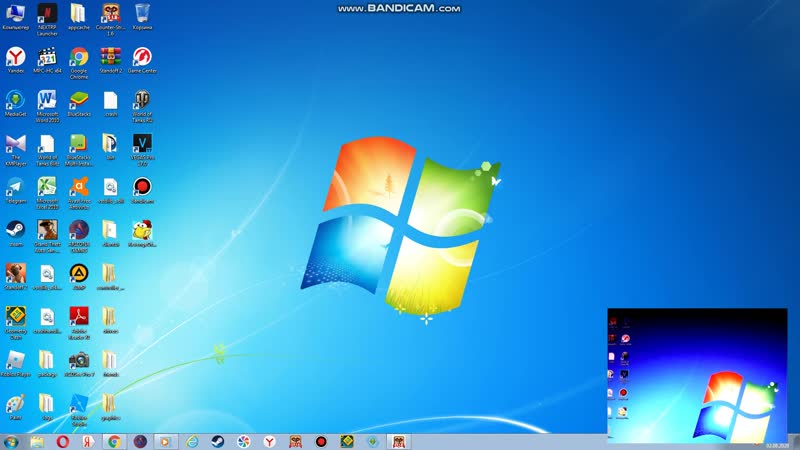Select the ARIZONA GAMES desktop shortcut
Viewport: 800px width, 450px height.
pyautogui.click(x=79, y=237)
